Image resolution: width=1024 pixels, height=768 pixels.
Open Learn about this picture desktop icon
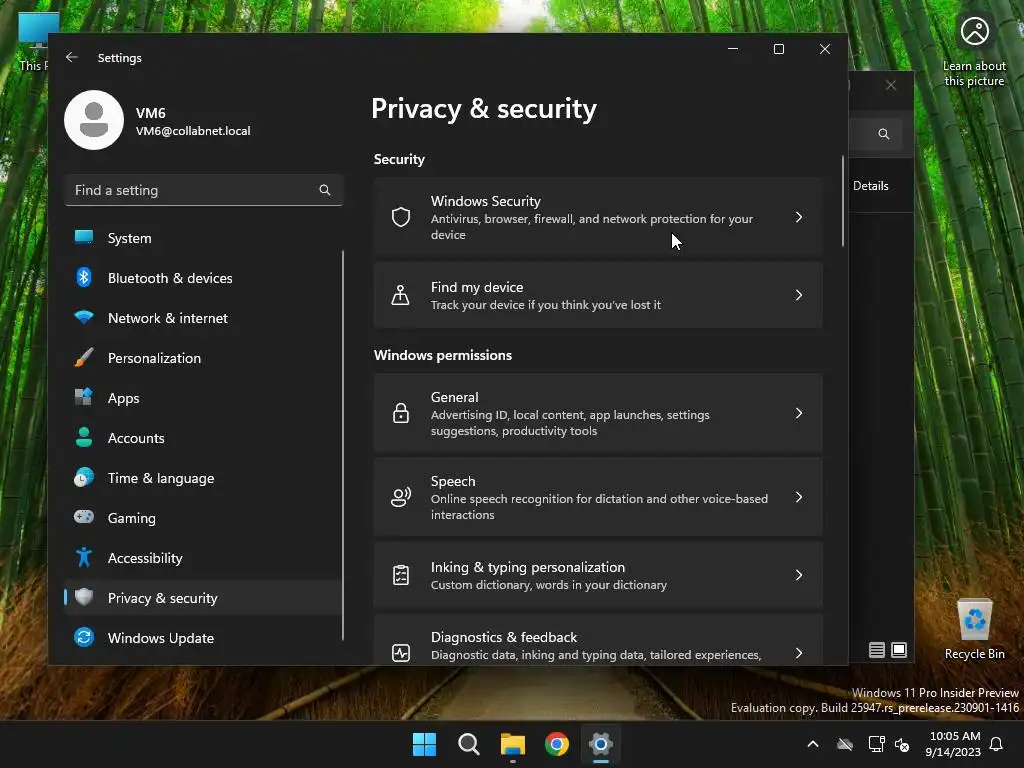974,51
